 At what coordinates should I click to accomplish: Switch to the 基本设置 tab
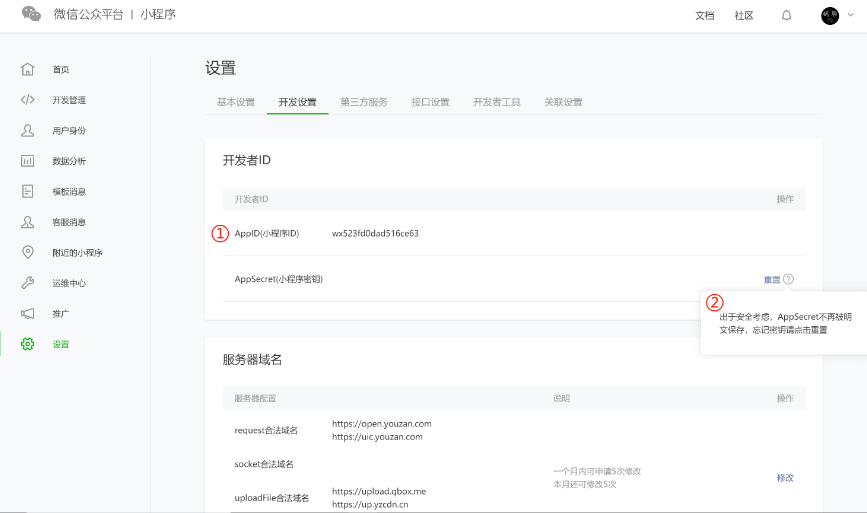[x=236, y=102]
